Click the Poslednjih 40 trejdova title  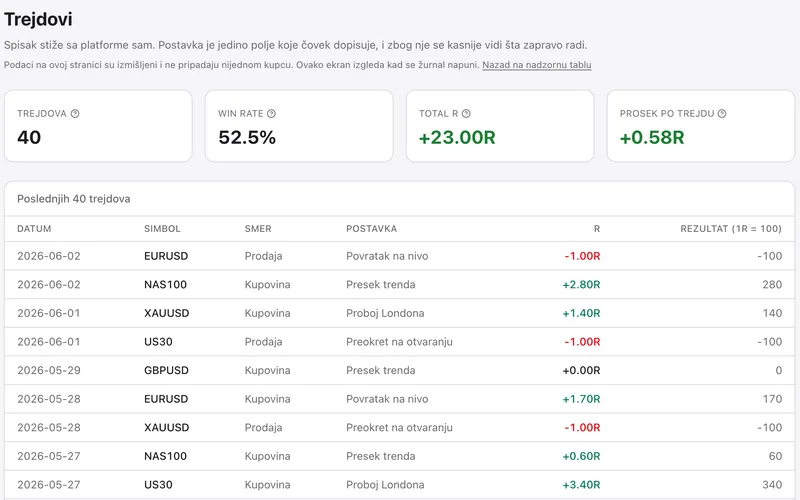tap(73, 199)
